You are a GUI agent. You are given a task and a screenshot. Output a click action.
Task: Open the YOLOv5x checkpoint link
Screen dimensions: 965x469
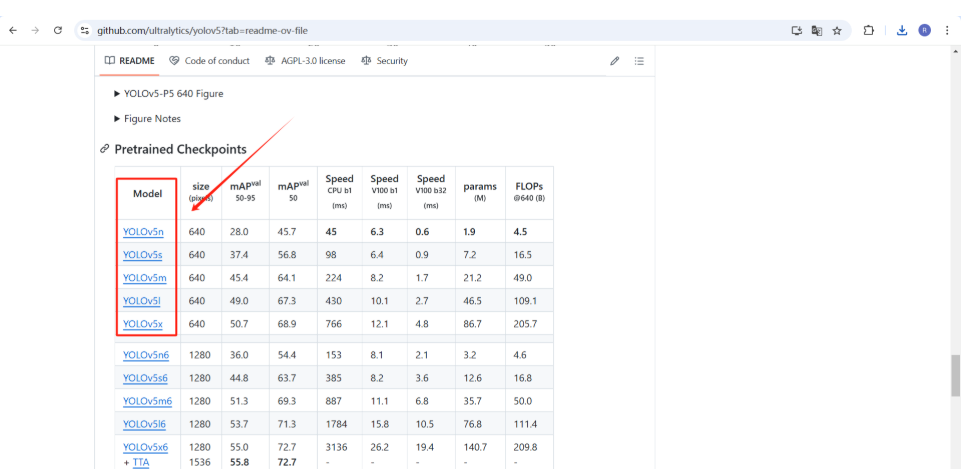[x=143, y=324]
